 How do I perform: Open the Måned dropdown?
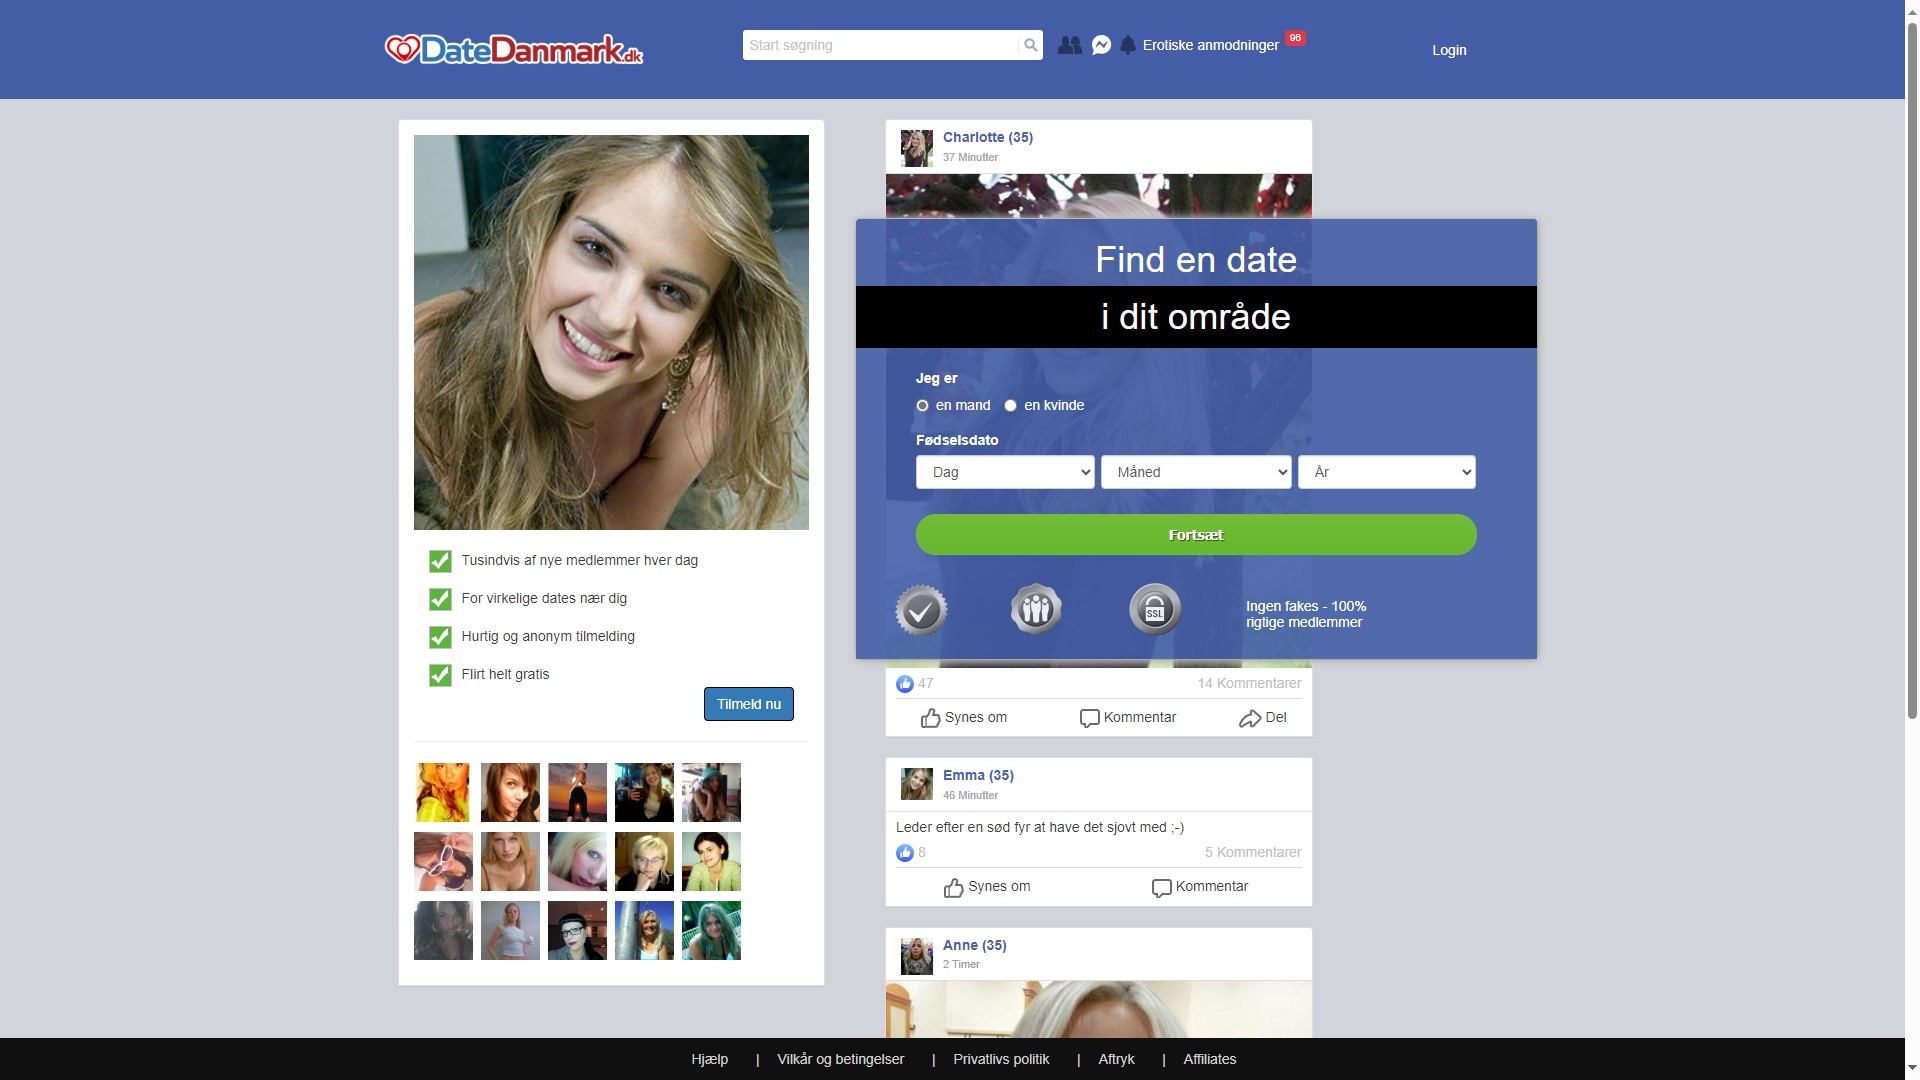pyautogui.click(x=1196, y=472)
